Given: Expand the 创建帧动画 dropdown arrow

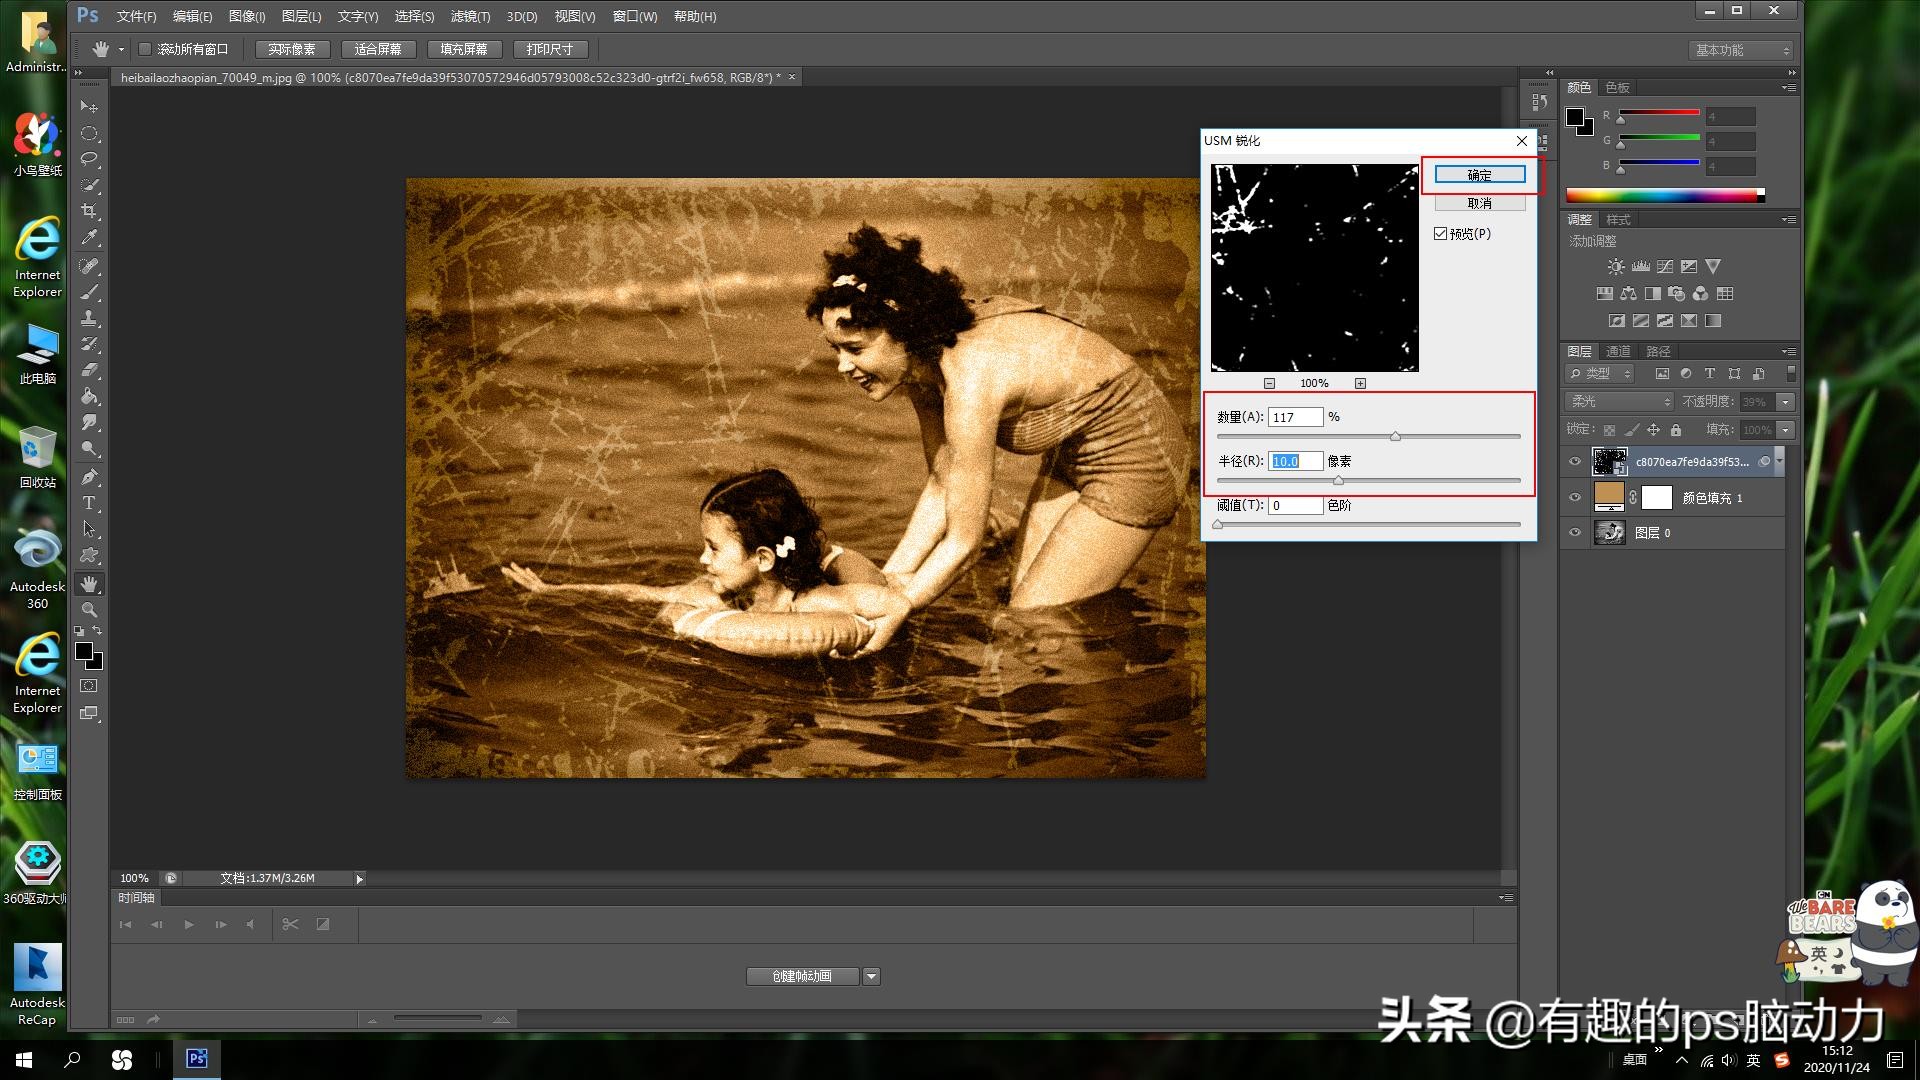Looking at the screenshot, I should point(871,976).
